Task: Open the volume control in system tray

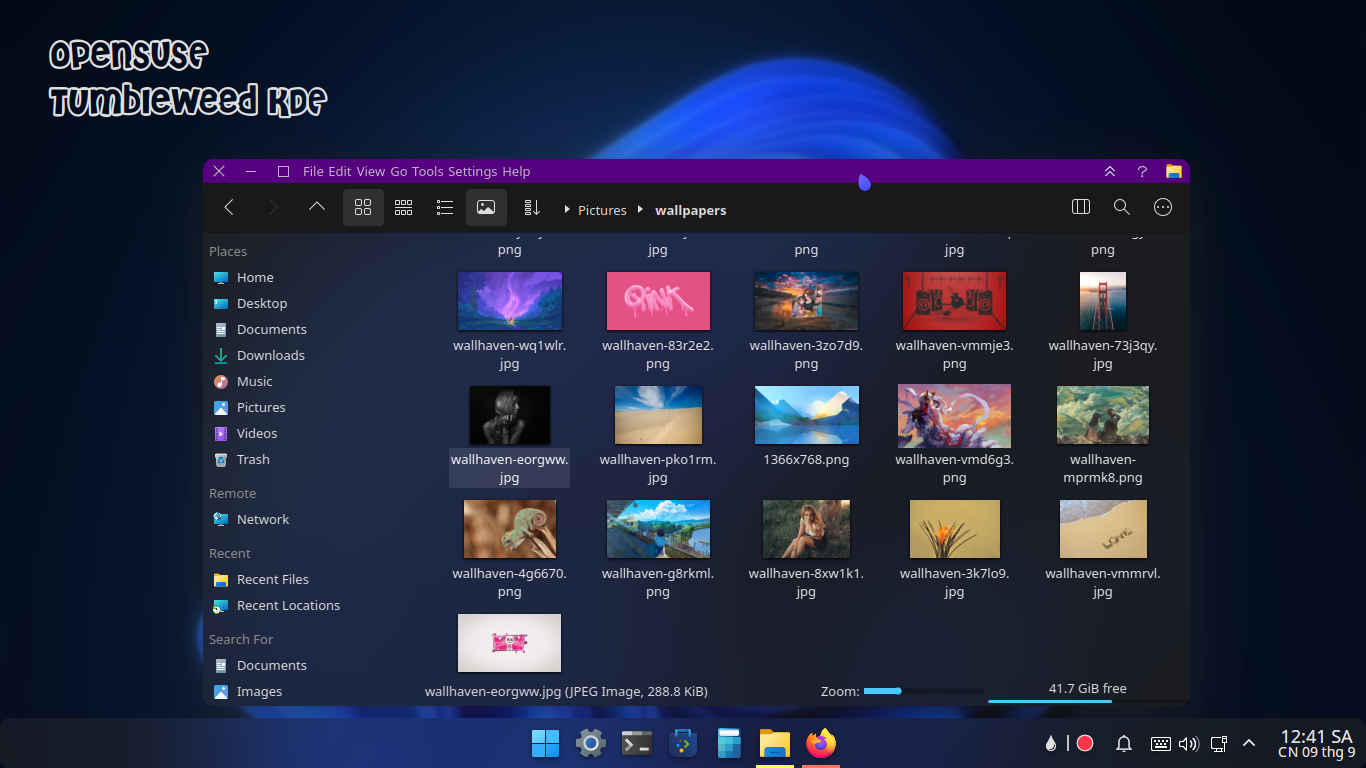Action: 1189,743
